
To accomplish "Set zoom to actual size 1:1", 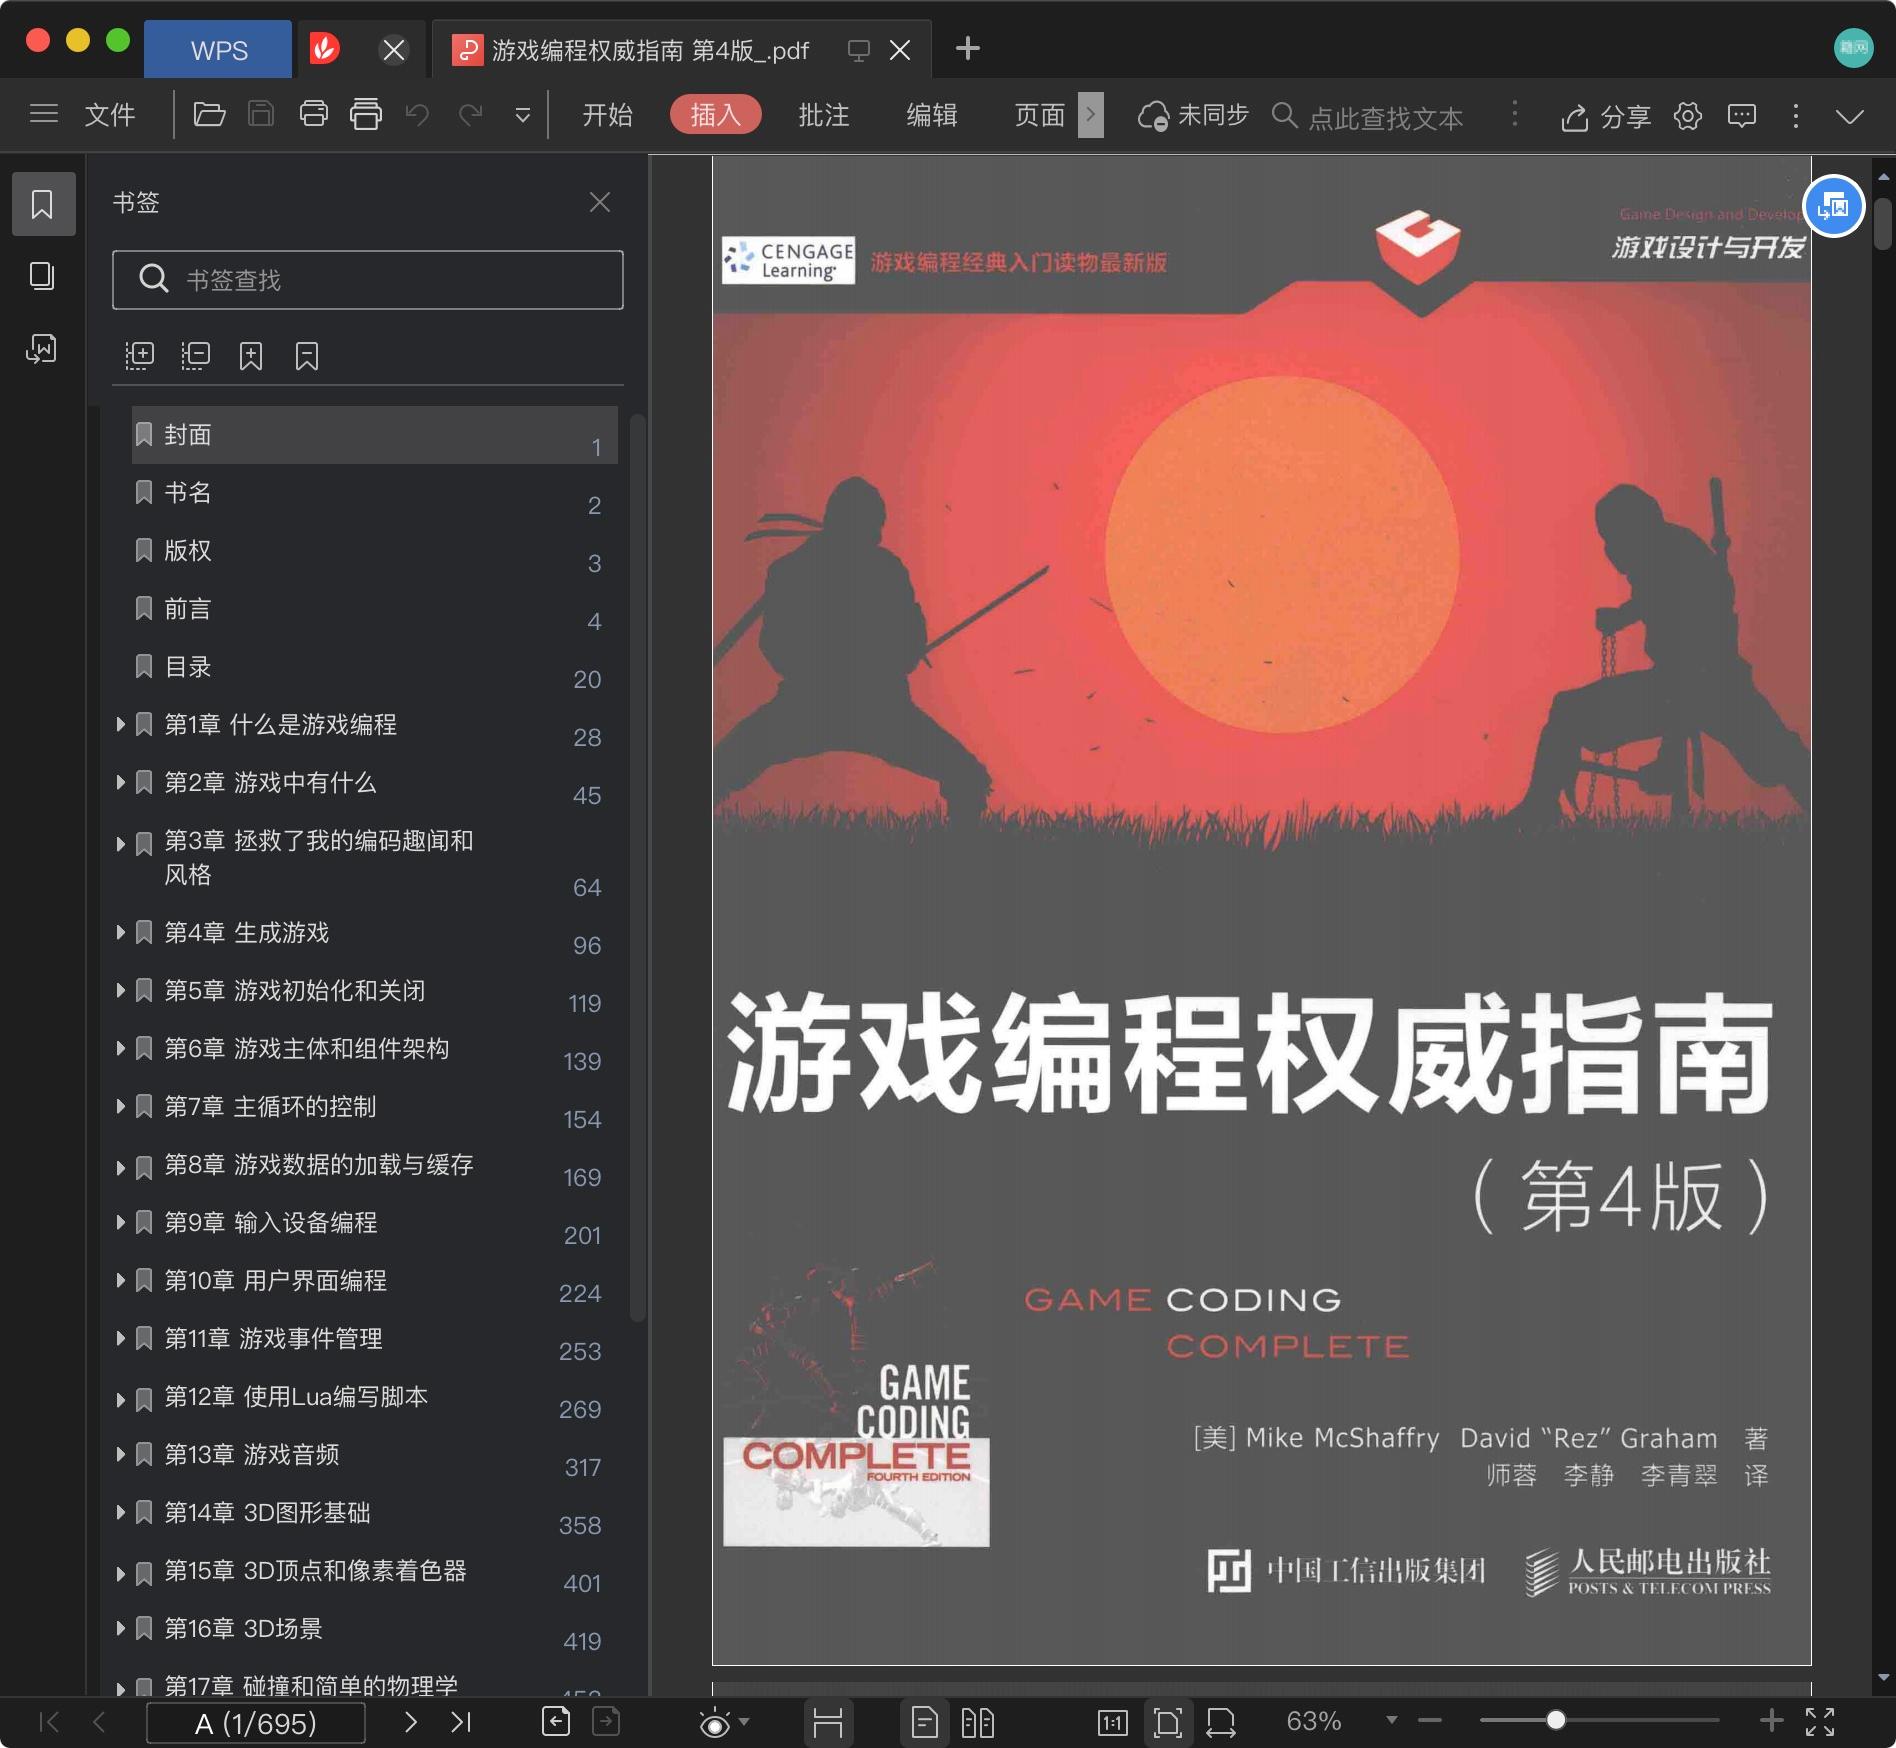I will (x=1113, y=1722).
